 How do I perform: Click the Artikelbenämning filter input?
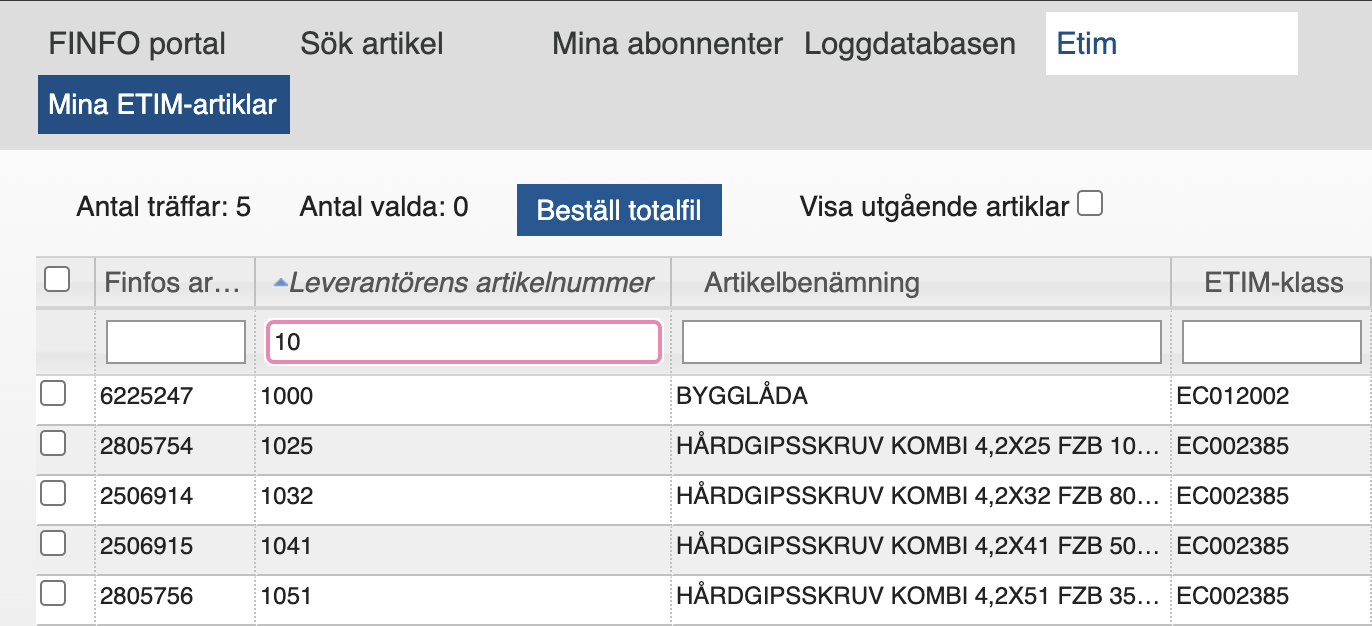coord(921,342)
